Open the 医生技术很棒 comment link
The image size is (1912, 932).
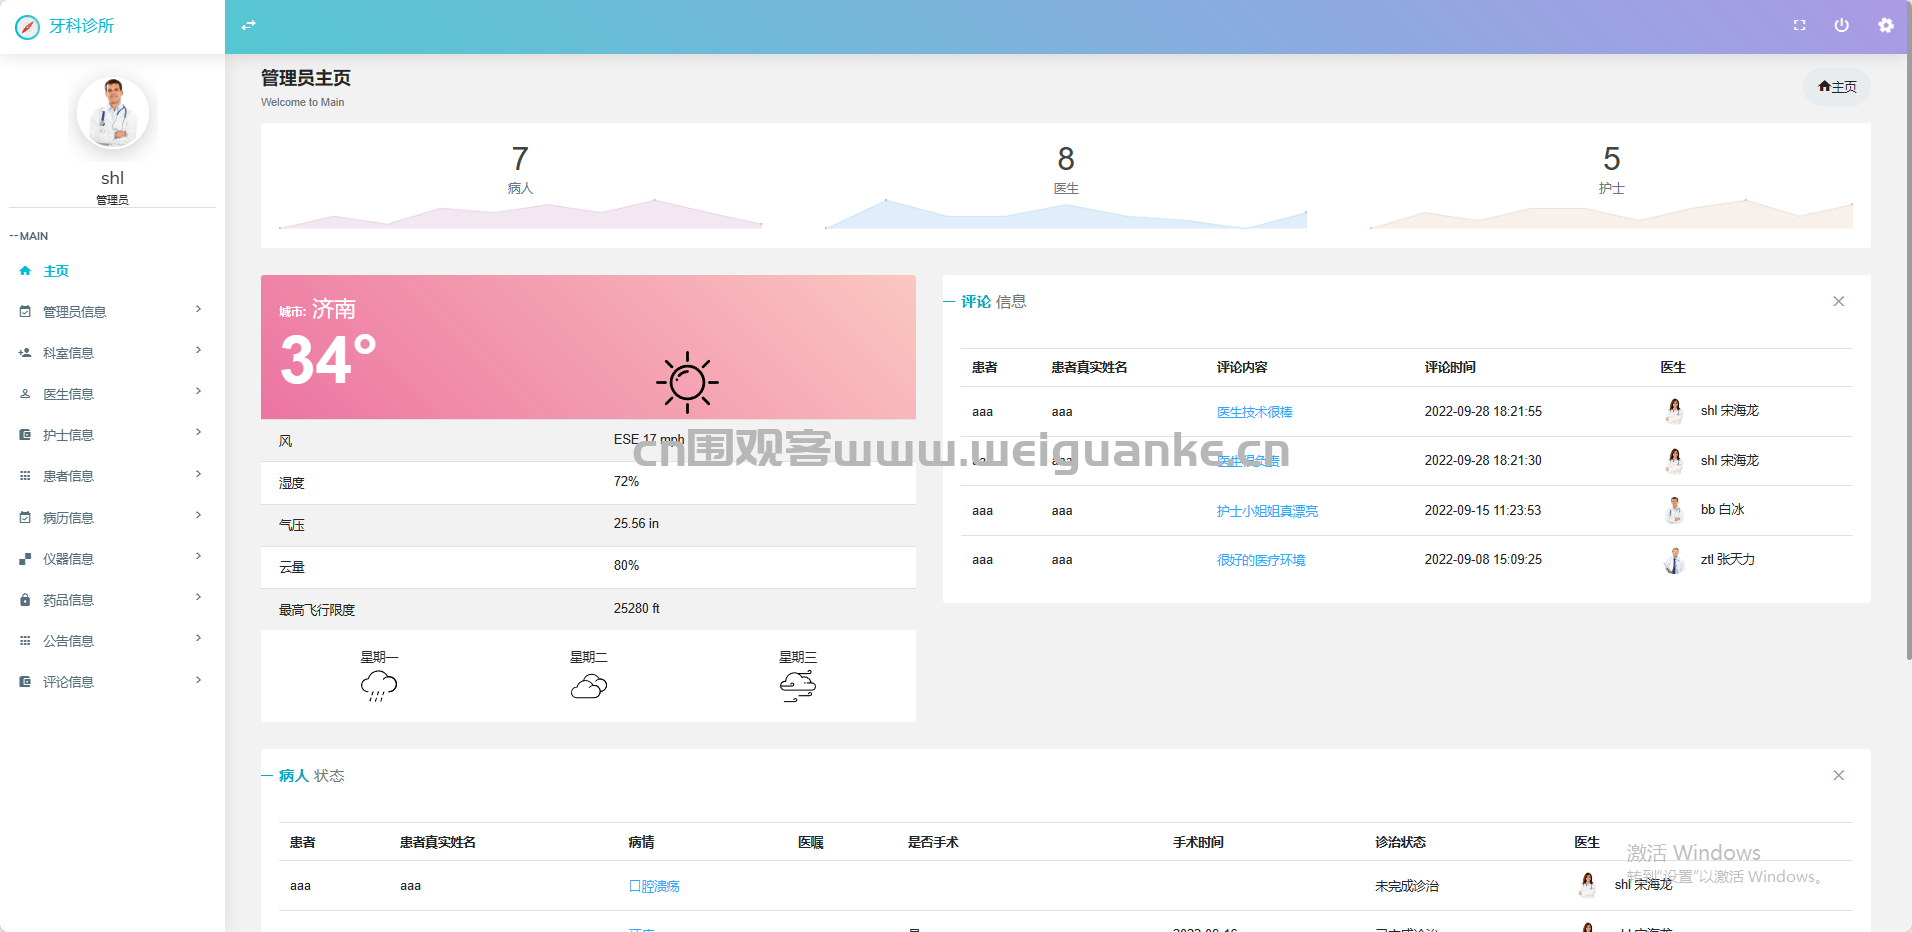click(x=1254, y=412)
